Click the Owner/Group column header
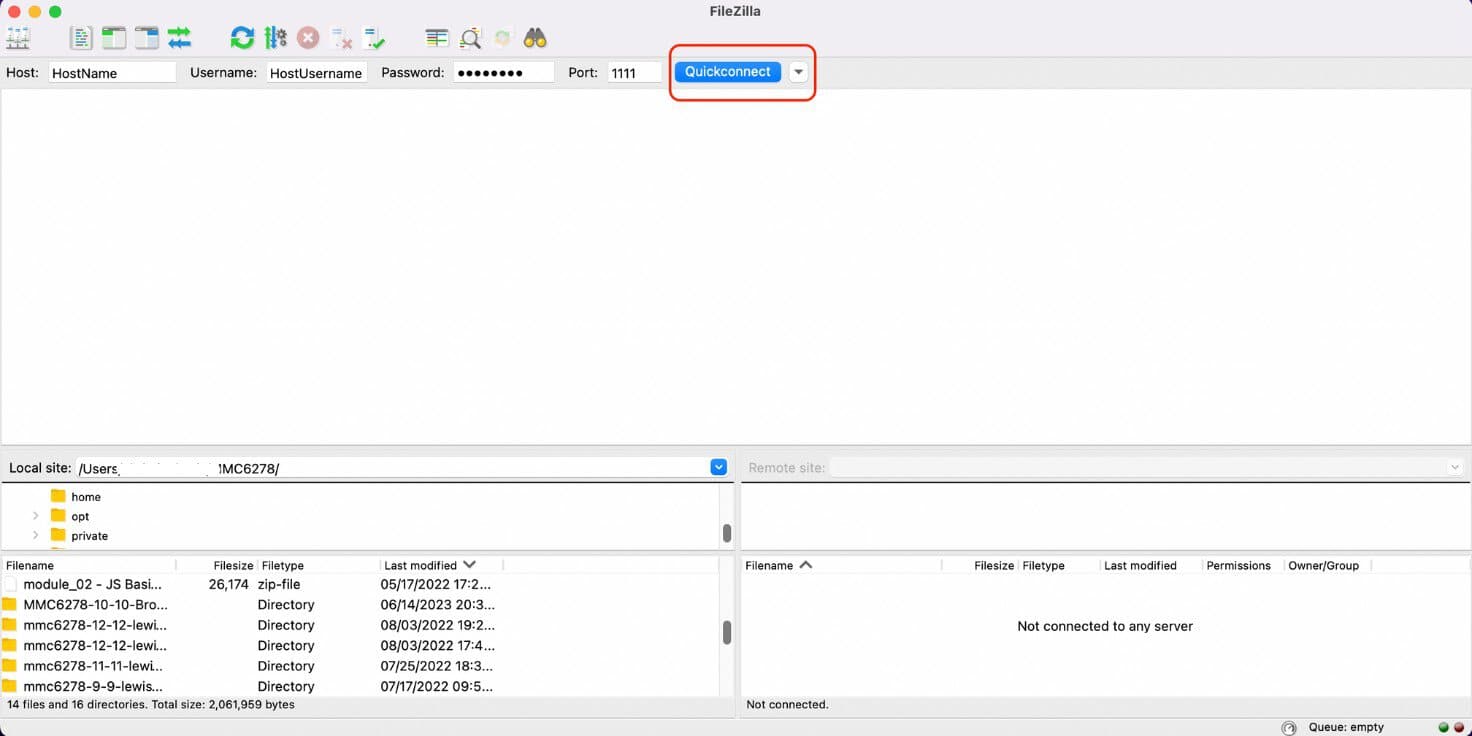This screenshot has height=736, width=1472. [x=1327, y=565]
